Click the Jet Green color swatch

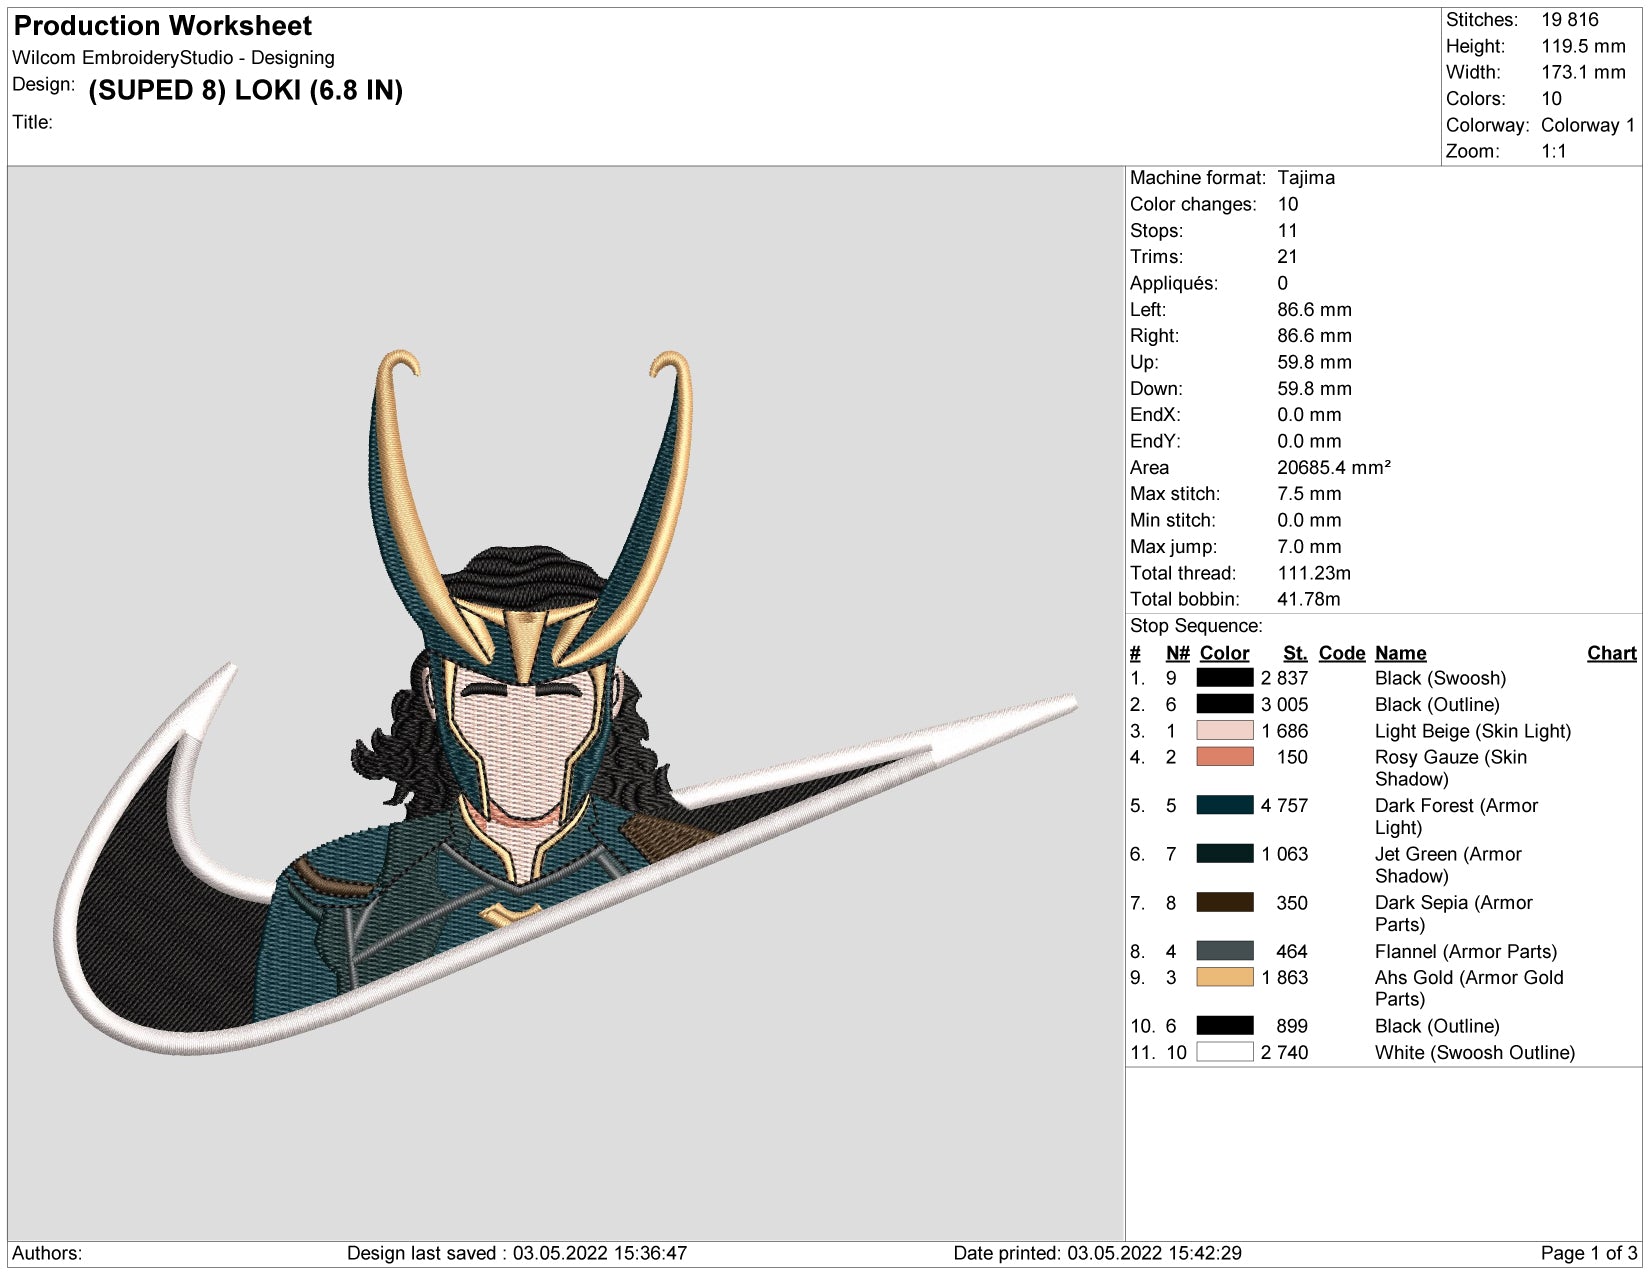click(x=1224, y=854)
